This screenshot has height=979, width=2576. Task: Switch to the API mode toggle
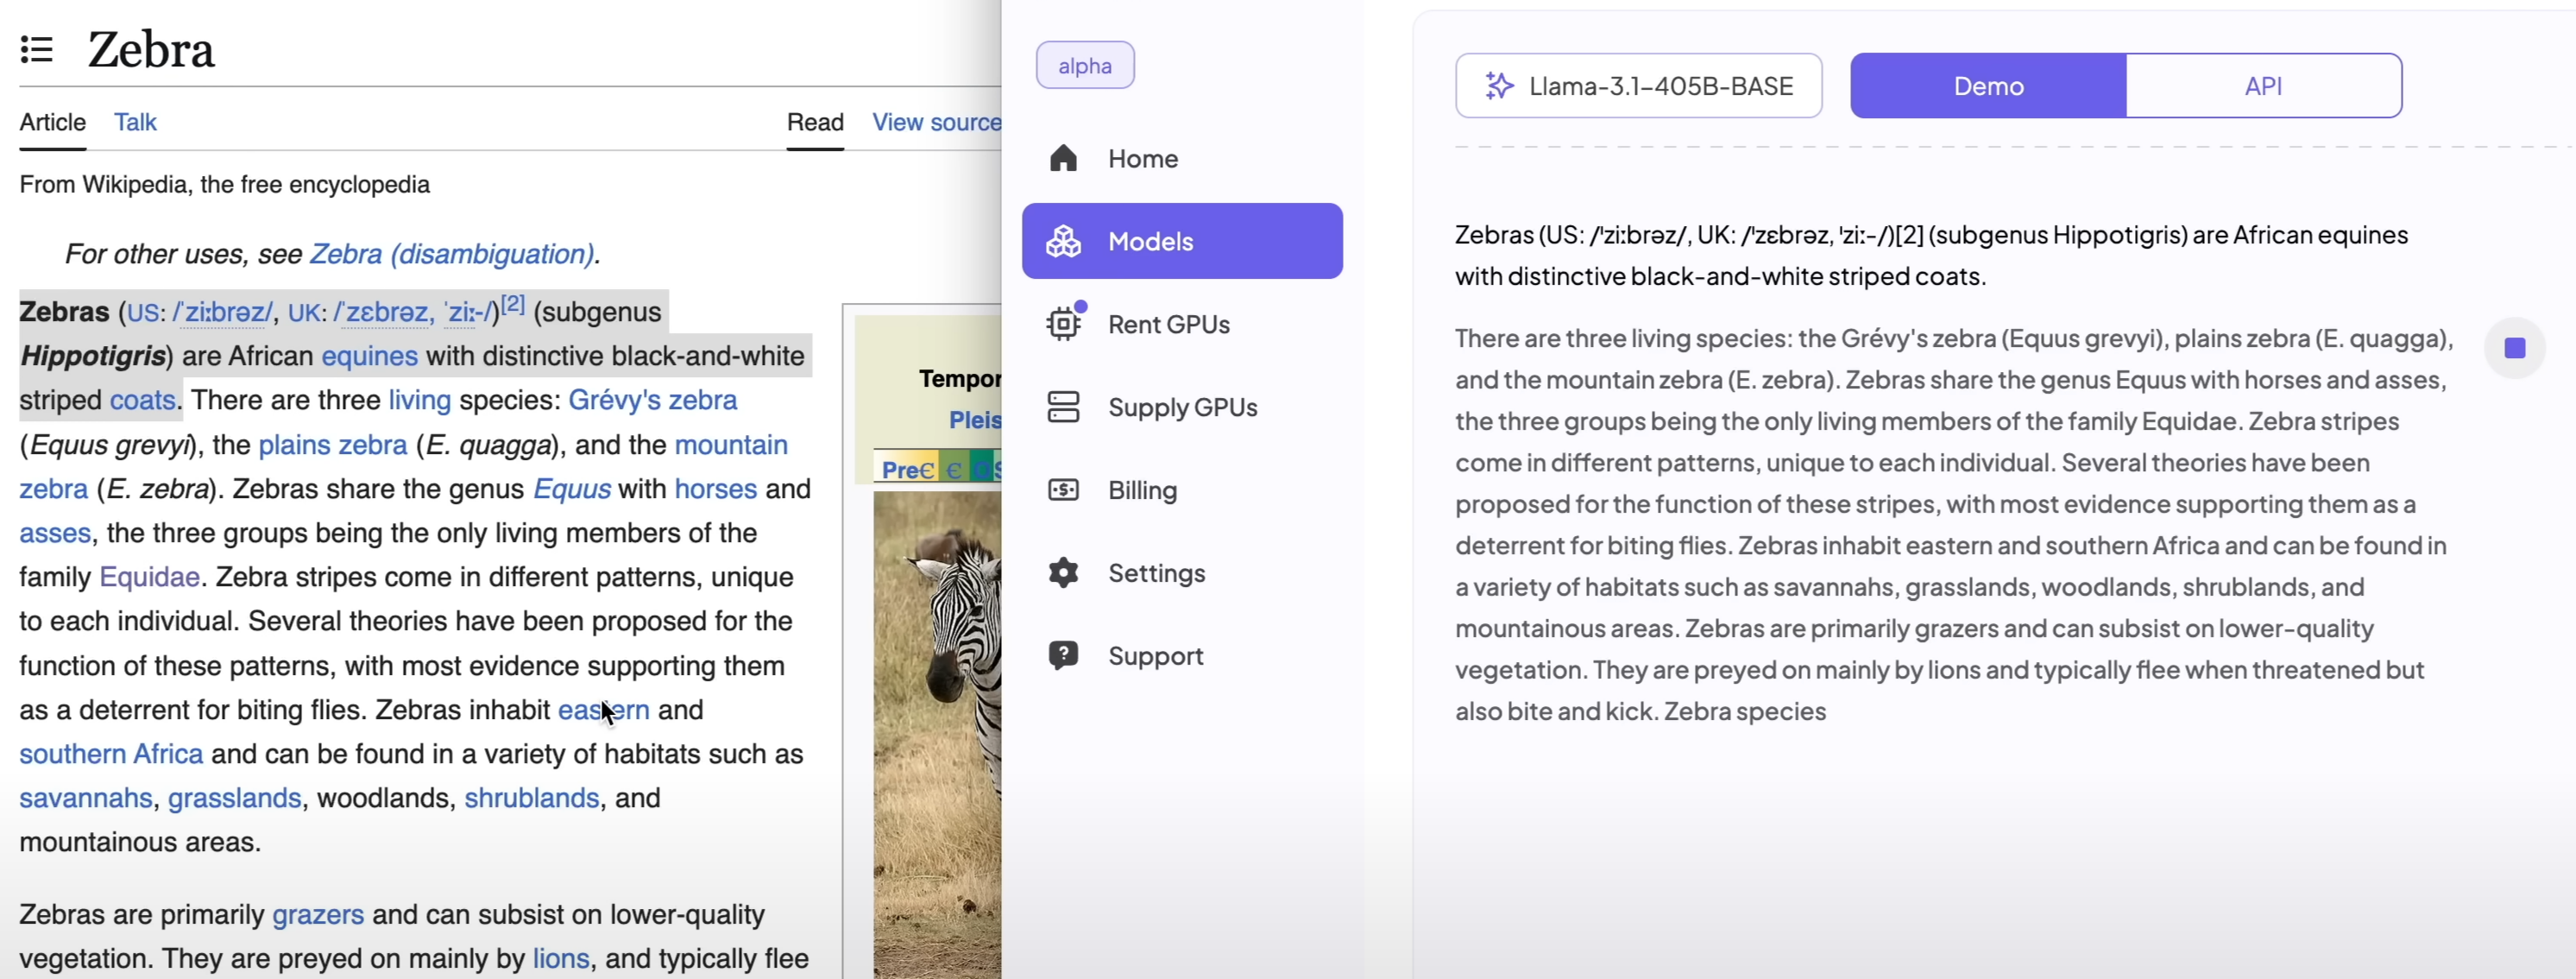click(2263, 86)
